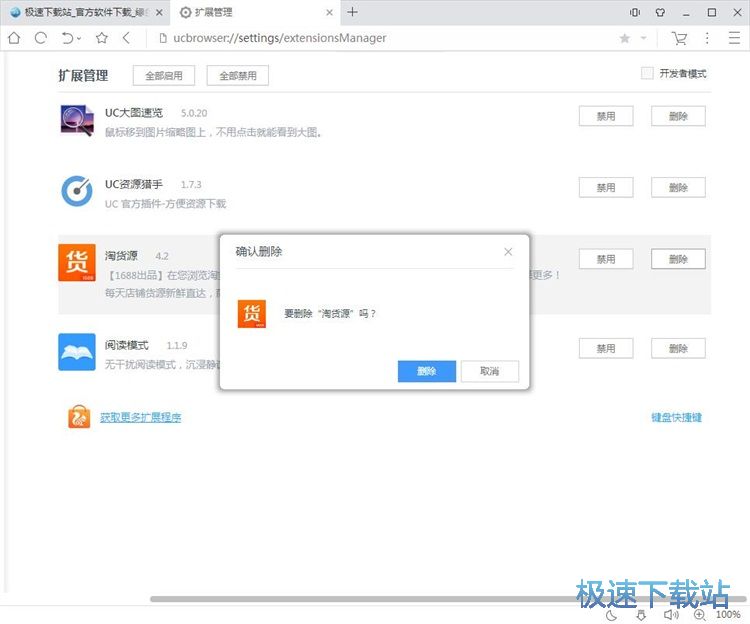Disable the UC大图速览 extension

[x=606, y=116]
